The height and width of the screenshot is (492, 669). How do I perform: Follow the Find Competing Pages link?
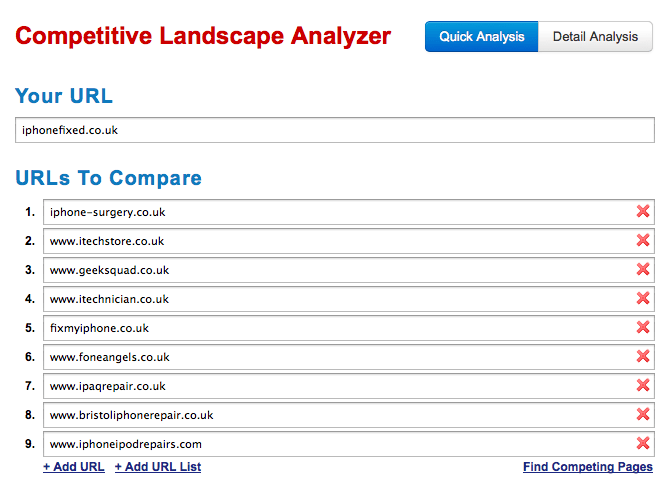click(x=588, y=467)
